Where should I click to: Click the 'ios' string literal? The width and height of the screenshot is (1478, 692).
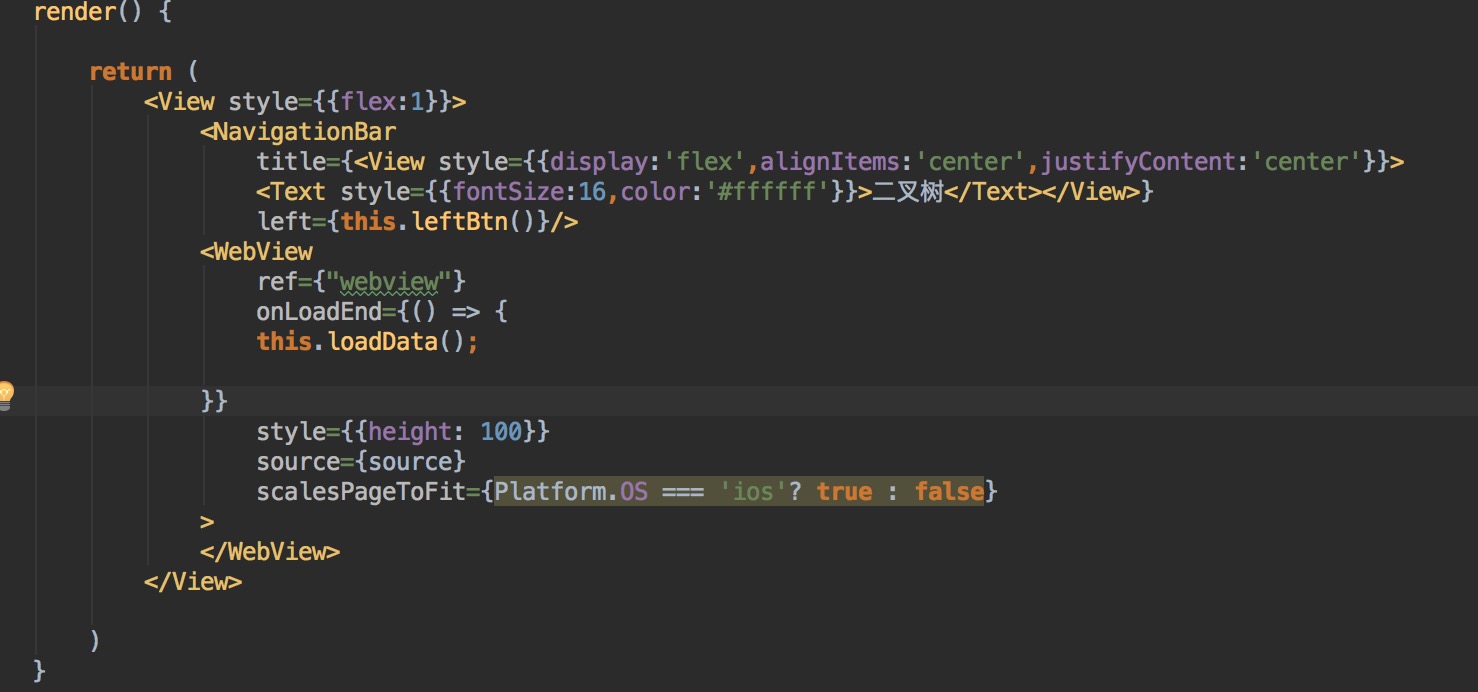coord(753,492)
